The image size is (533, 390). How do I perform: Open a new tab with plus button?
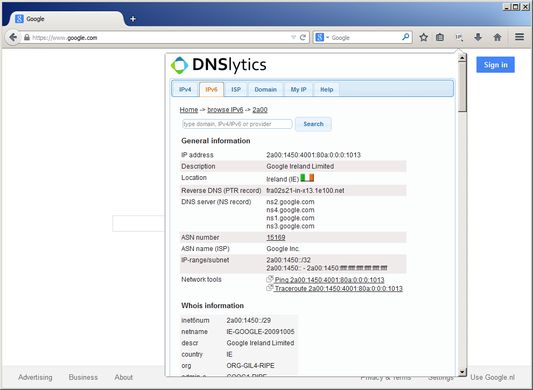point(133,19)
